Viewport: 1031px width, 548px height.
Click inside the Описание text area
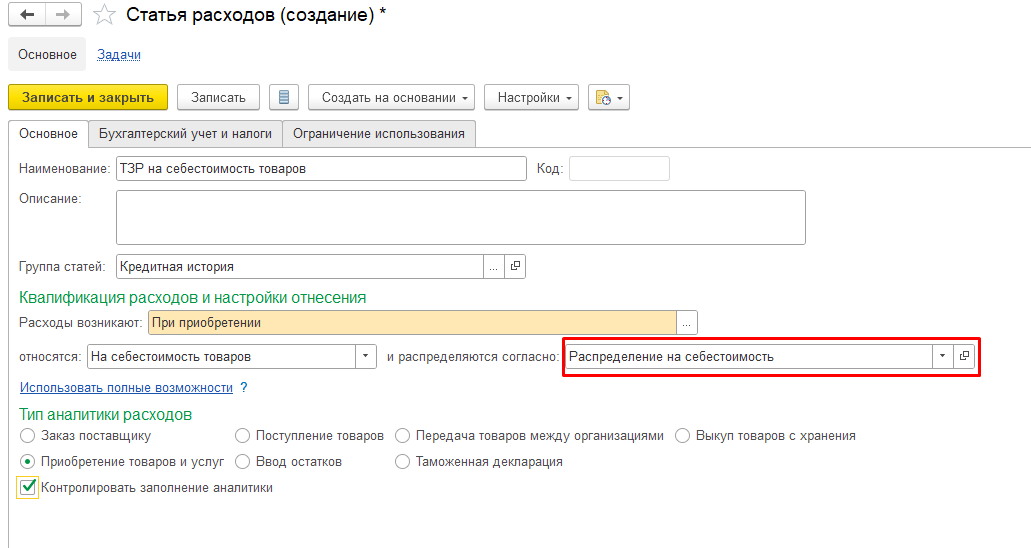(x=461, y=218)
